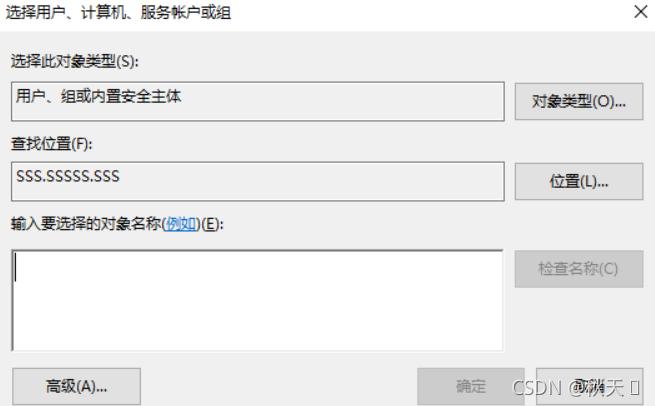Open the 例如 examples link
The width and height of the screenshot is (655, 406).
point(181,224)
